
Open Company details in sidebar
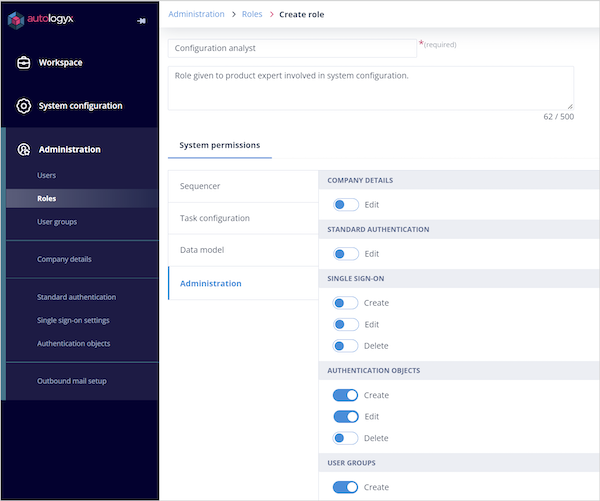click(64, 259)
